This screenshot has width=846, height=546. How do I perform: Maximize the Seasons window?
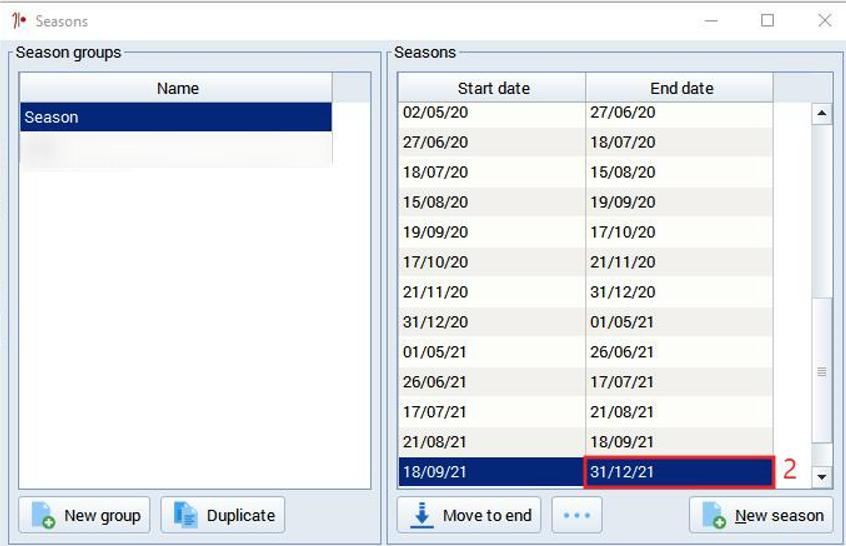[x=767, y=21]
